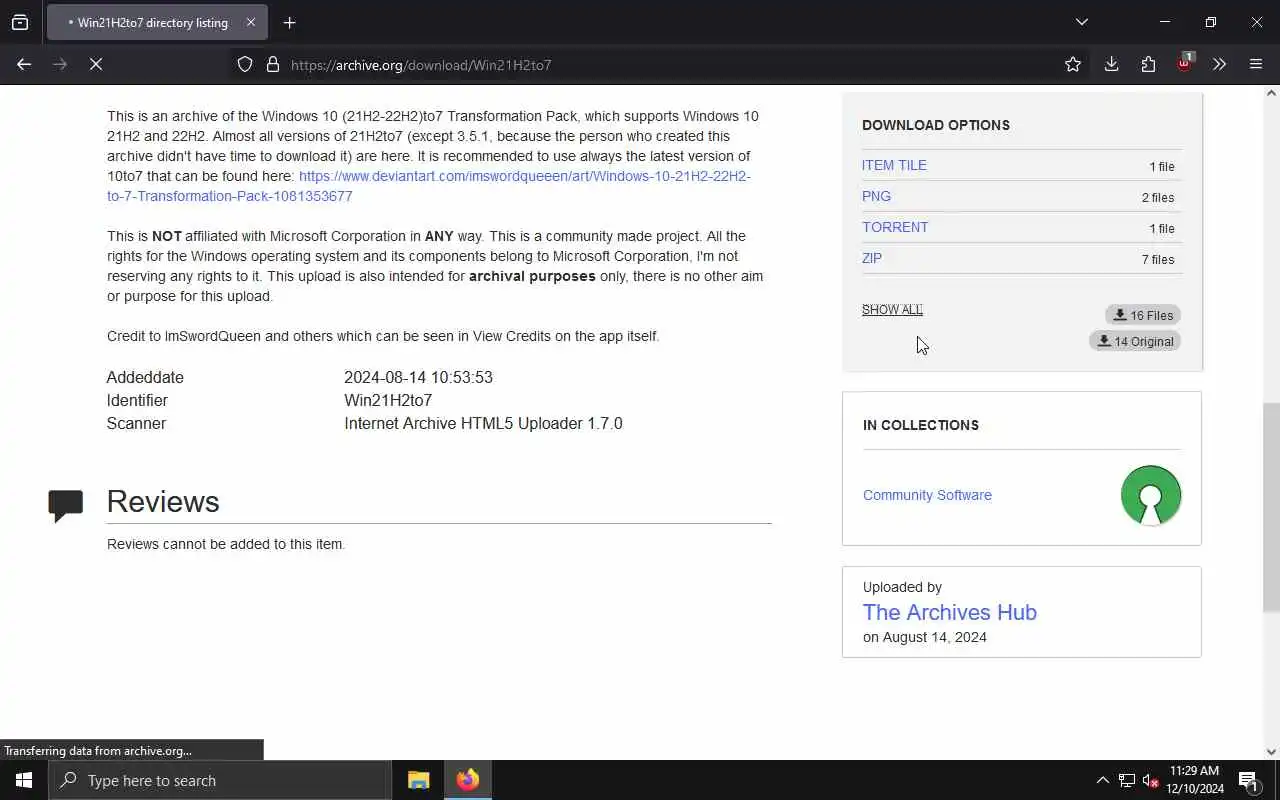Open the Extensions puzzle icon

(1148, 64)
